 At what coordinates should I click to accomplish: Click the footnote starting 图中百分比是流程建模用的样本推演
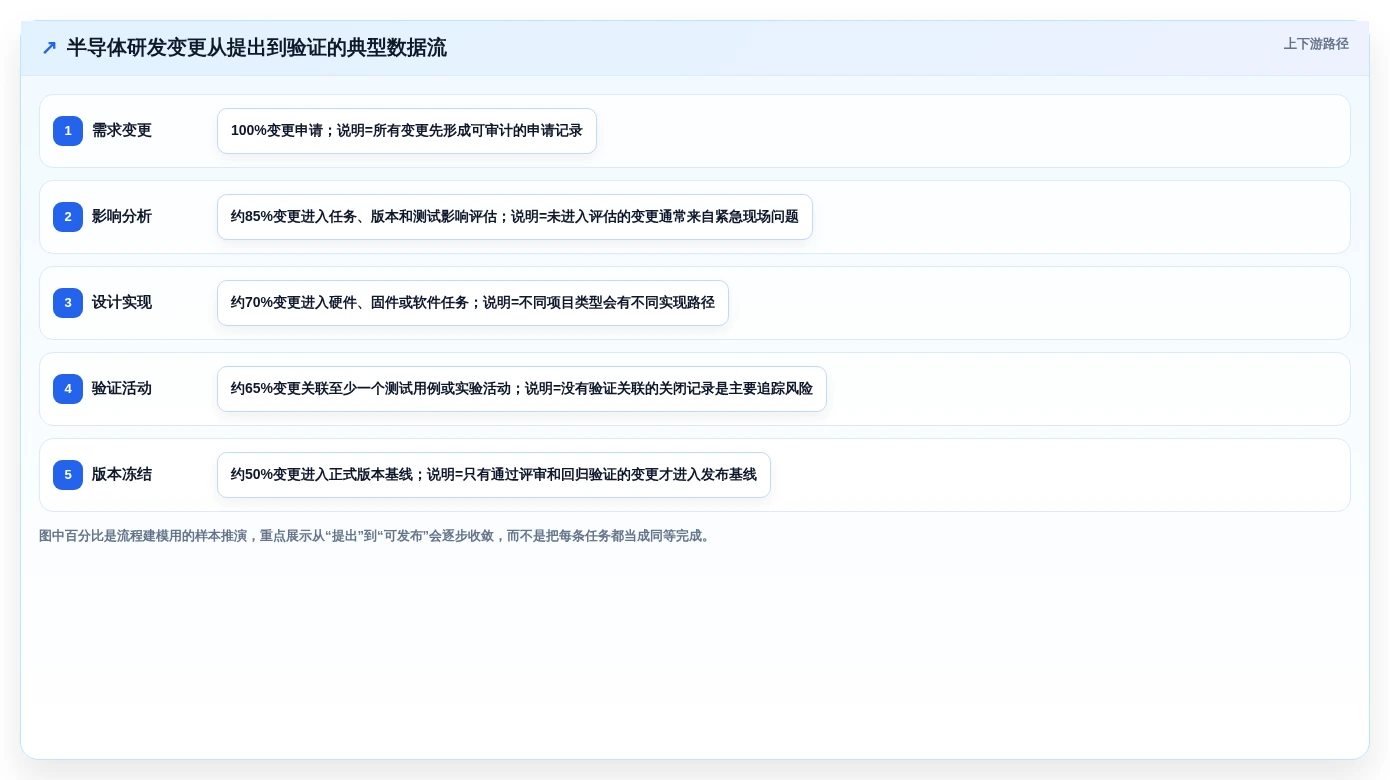376,536
